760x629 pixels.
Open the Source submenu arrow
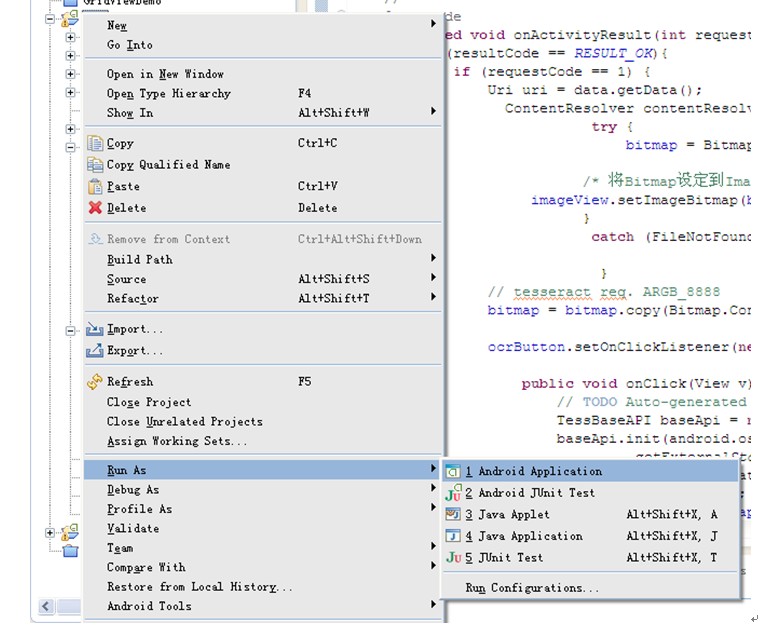(433, 277)
